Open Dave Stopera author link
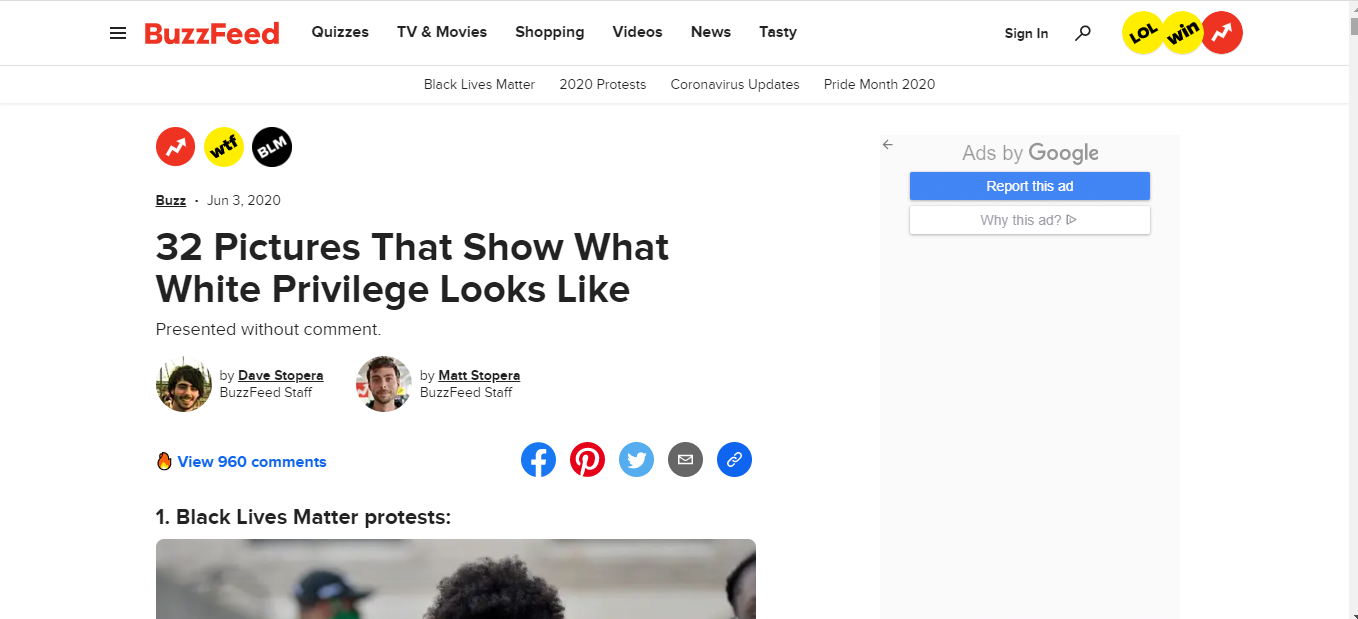The width and height of the screenshot is (1358, 619). pos(280,376)
